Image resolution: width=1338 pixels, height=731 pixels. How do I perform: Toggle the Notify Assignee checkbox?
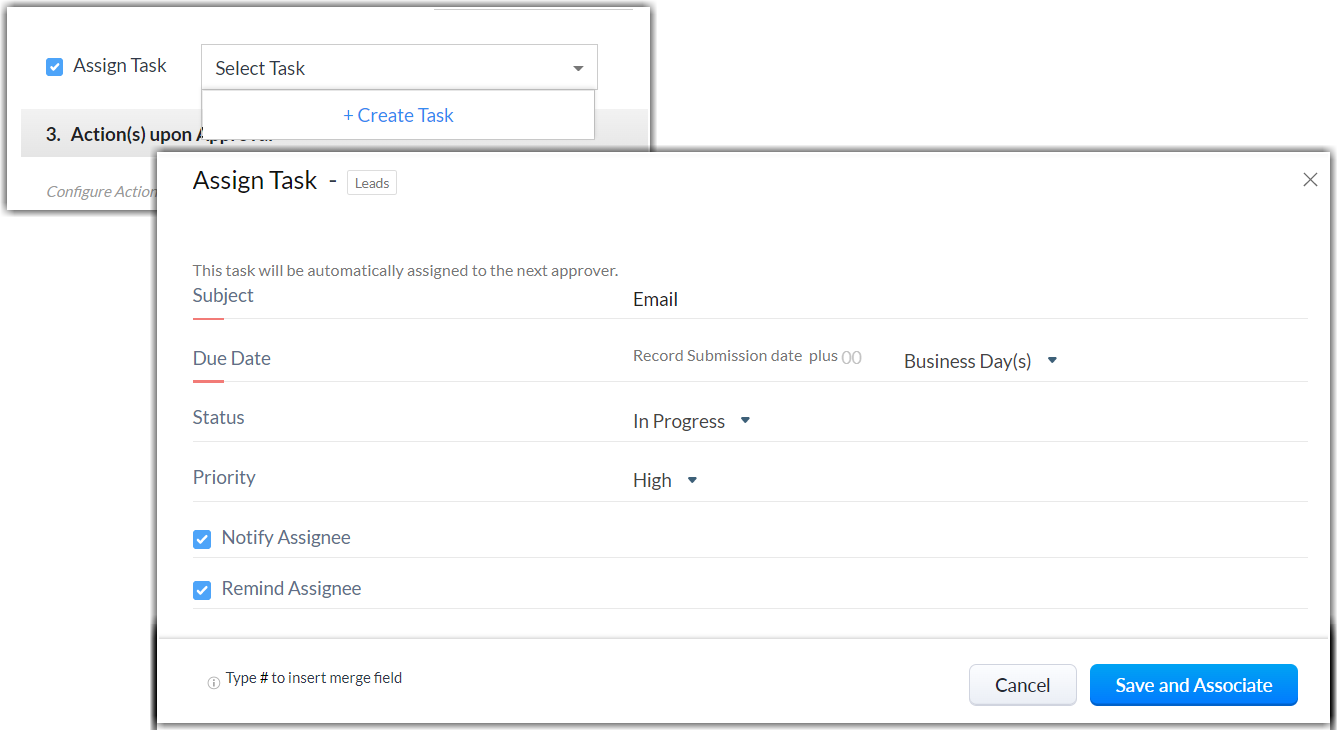tap(202, 539)
